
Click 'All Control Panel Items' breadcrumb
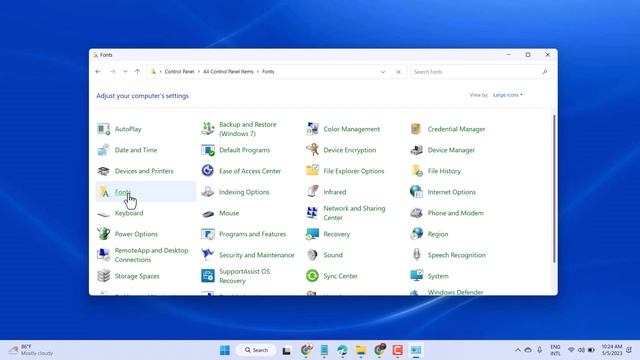tap(228, 71)
